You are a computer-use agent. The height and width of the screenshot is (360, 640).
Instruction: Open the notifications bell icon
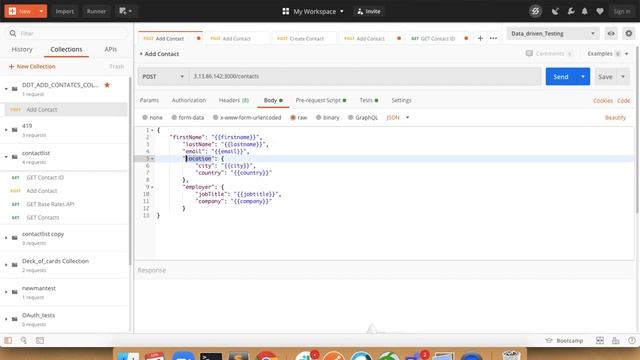[584, 11]
